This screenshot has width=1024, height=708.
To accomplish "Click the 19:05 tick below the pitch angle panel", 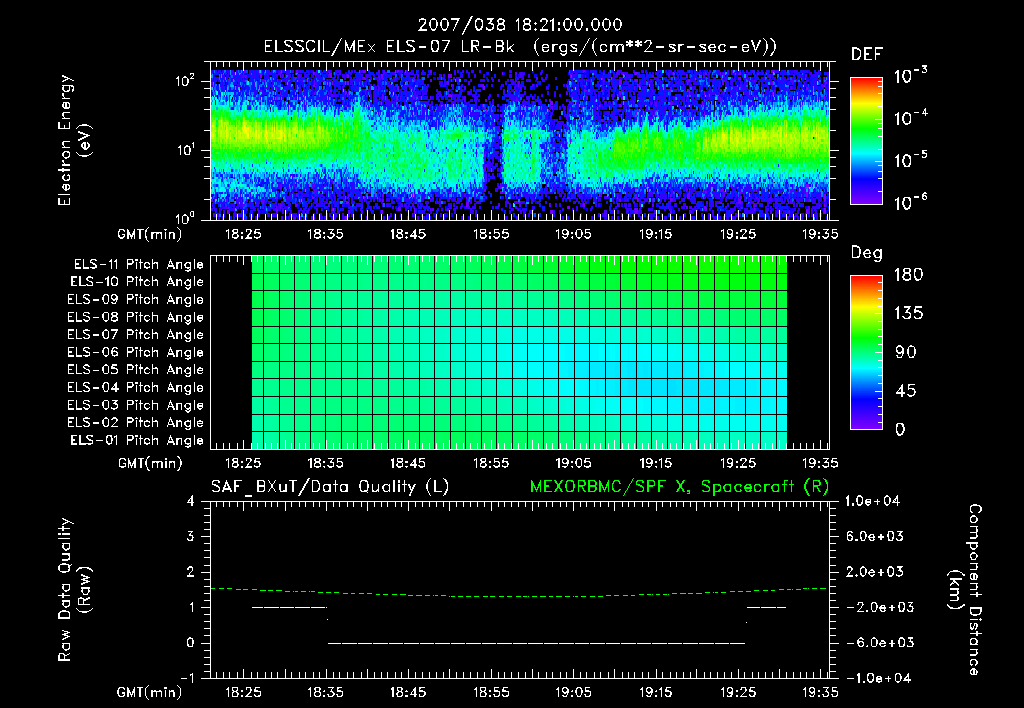I will pyautogui.click(x=573, y=464).
